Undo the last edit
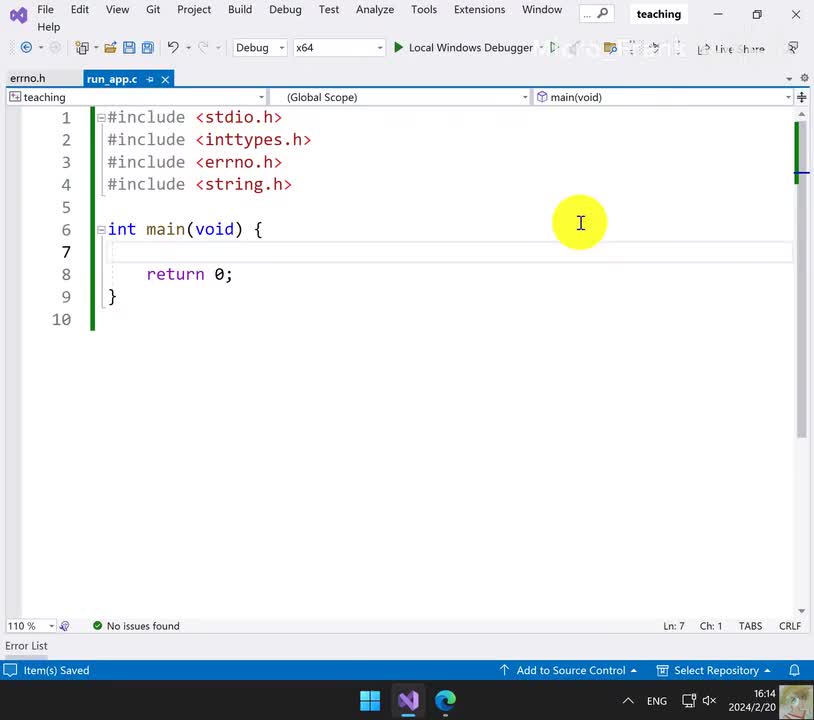The width and height of the screenshot is (814, 720). pyautogui.click(x=173, y=48)
